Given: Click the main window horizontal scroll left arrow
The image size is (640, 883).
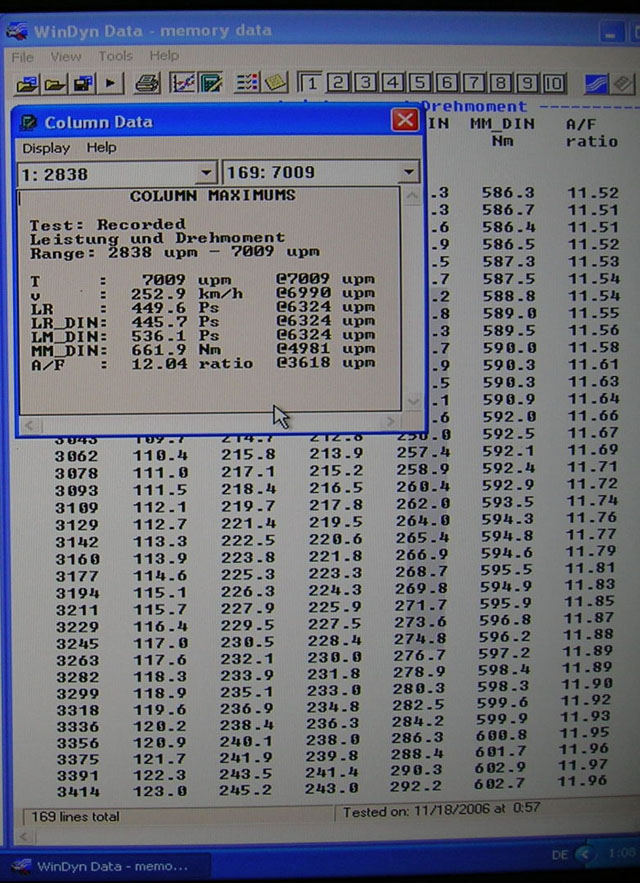Looking at the screenshot, I should (x=24, y=836).
